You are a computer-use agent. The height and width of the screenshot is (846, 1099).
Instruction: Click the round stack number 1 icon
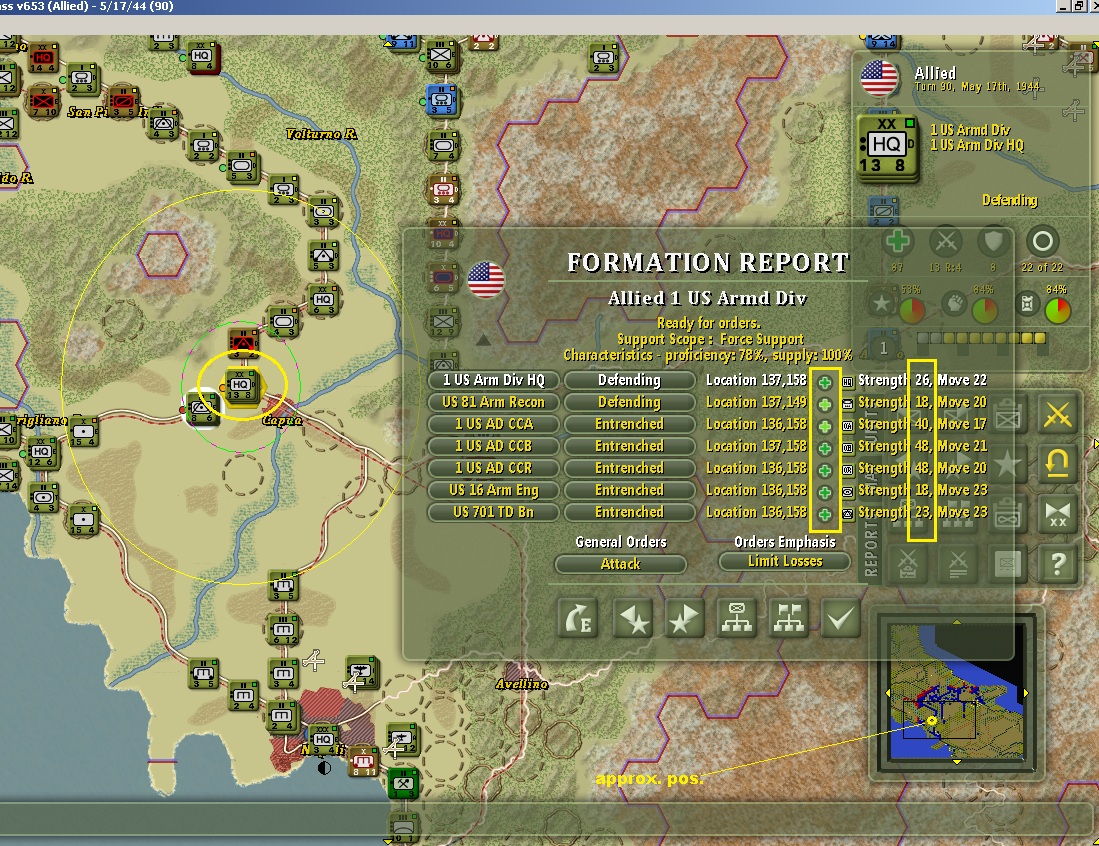pyautogui.click(x=883, y=348)
